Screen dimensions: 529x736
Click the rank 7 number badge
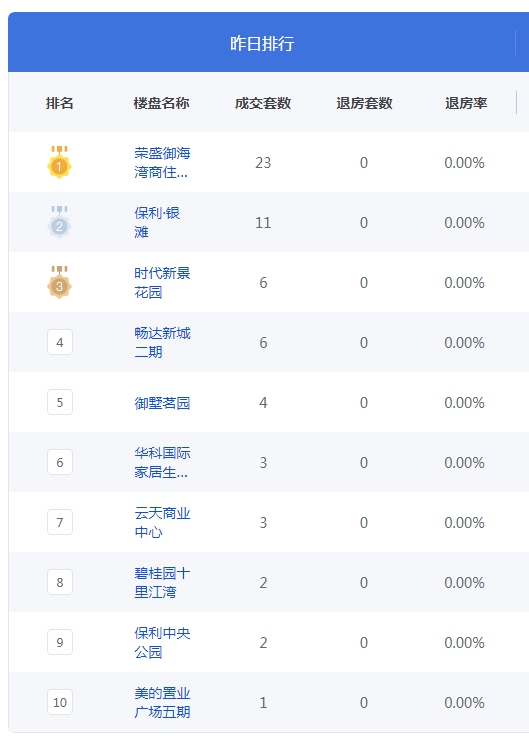pyautogui.click(x=60, y=522)
